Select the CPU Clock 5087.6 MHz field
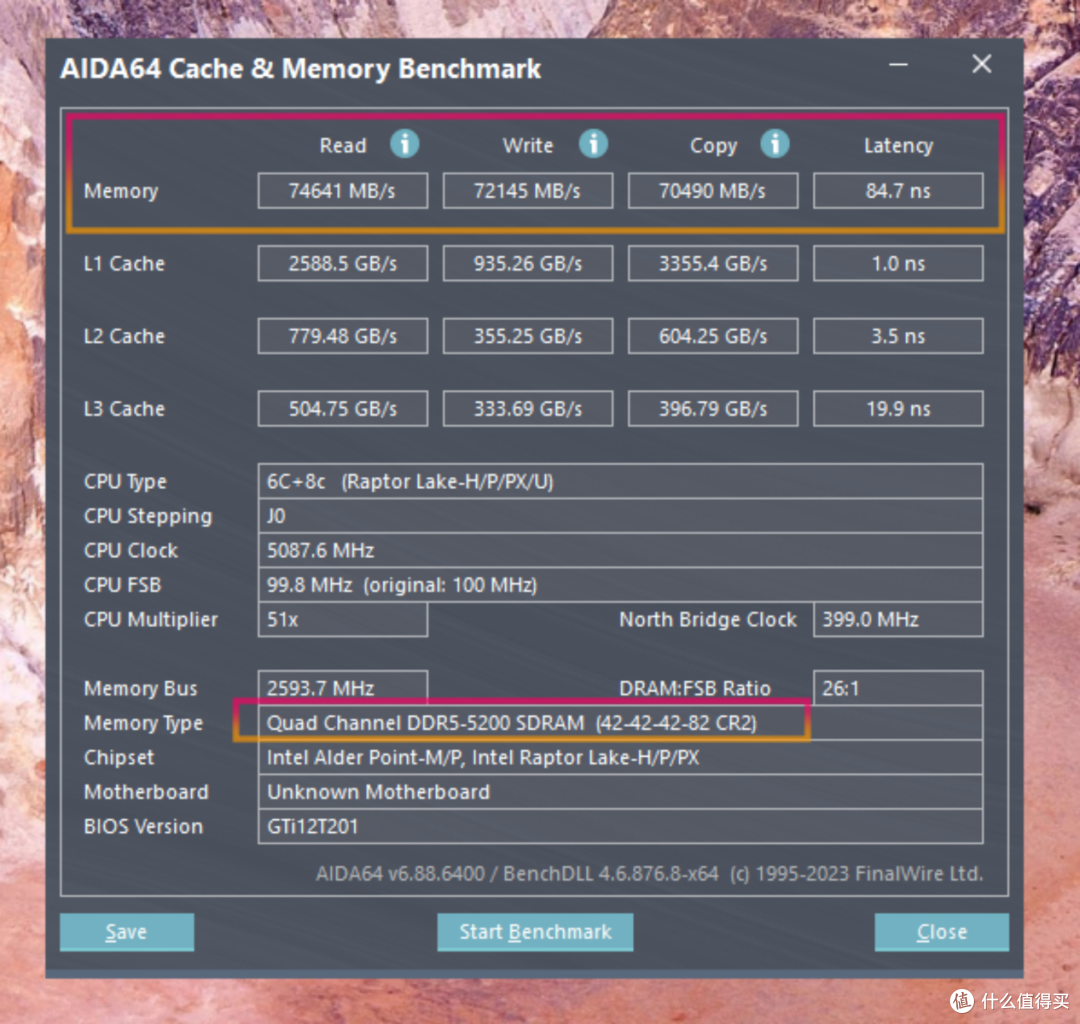 (x=620, y=550)
